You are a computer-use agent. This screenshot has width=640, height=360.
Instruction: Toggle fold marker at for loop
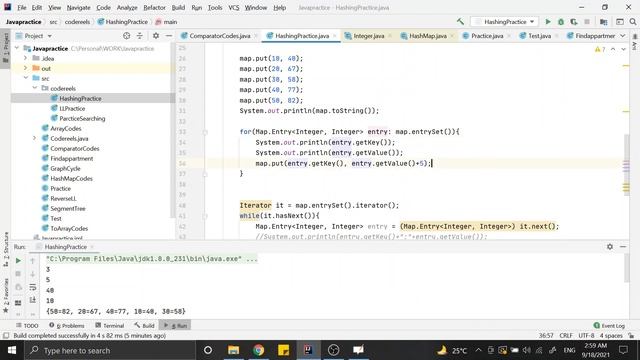pyautogui.click(x=205, y=132)
